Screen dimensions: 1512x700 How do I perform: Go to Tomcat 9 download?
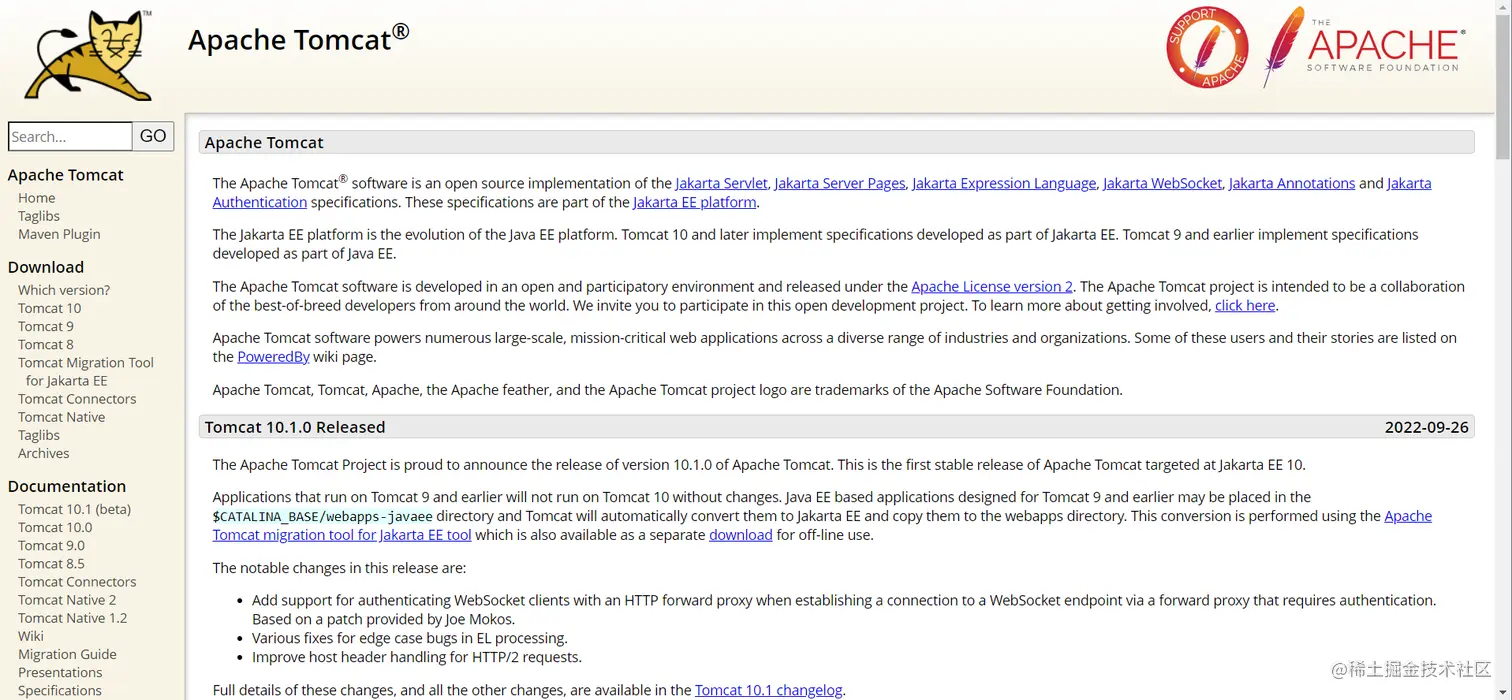coord(46,326)
